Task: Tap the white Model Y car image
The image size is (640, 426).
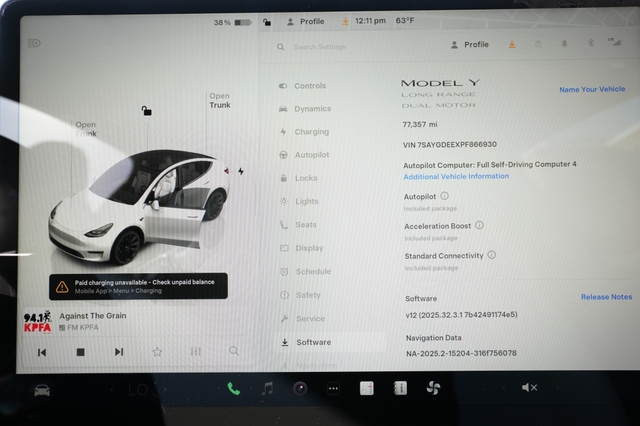Action: point(138,207)
